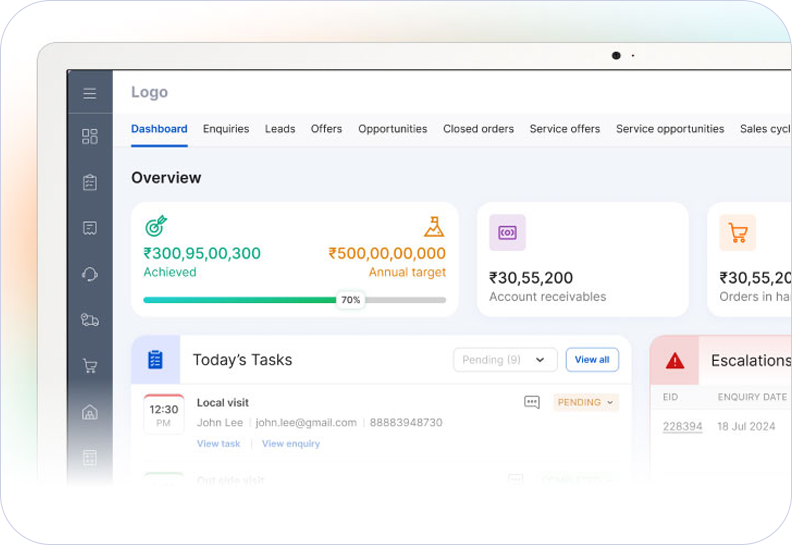Open the Pending (9) filter dropdown
The height and width of the screenshot is (545, 792).
(x=505, y=360)
